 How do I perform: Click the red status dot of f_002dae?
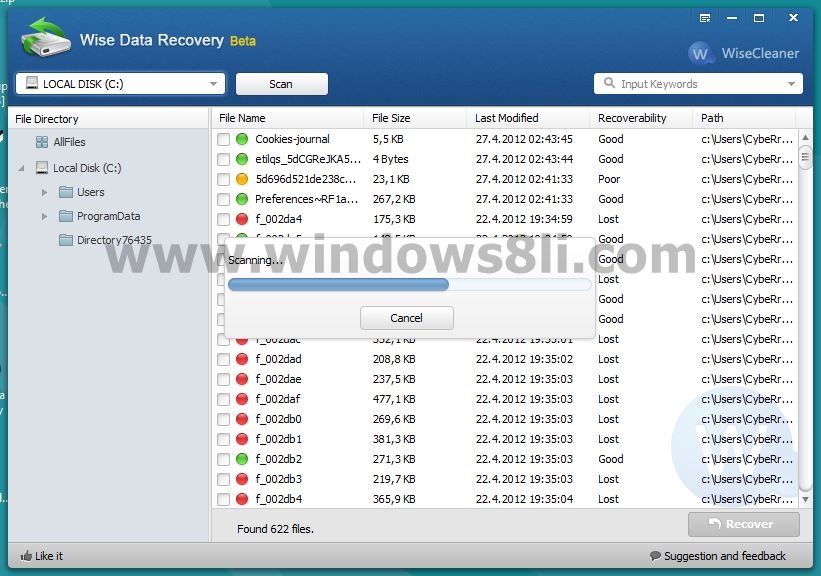[x=241, y=379]
